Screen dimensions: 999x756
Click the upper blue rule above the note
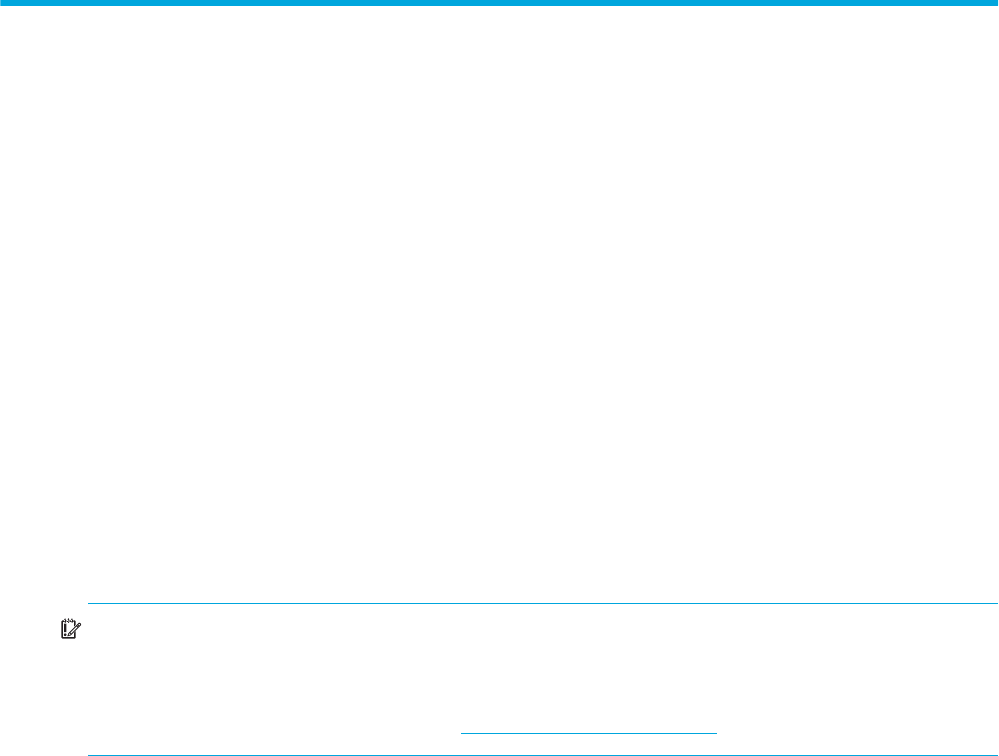pyautogui.click(x=543, y=603)
